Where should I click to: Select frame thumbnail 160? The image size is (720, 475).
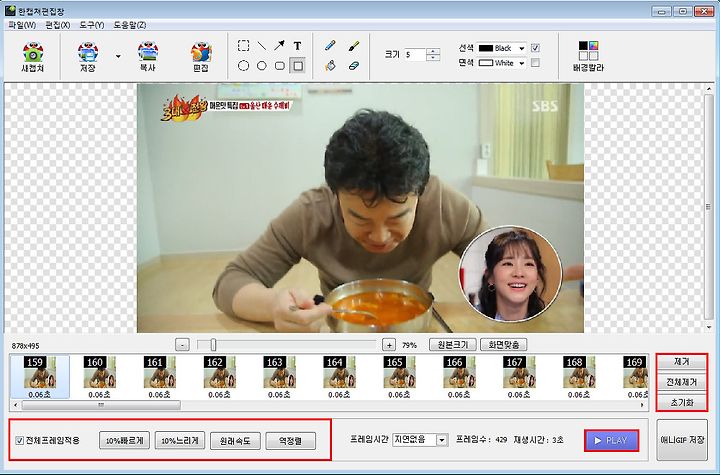100,377
